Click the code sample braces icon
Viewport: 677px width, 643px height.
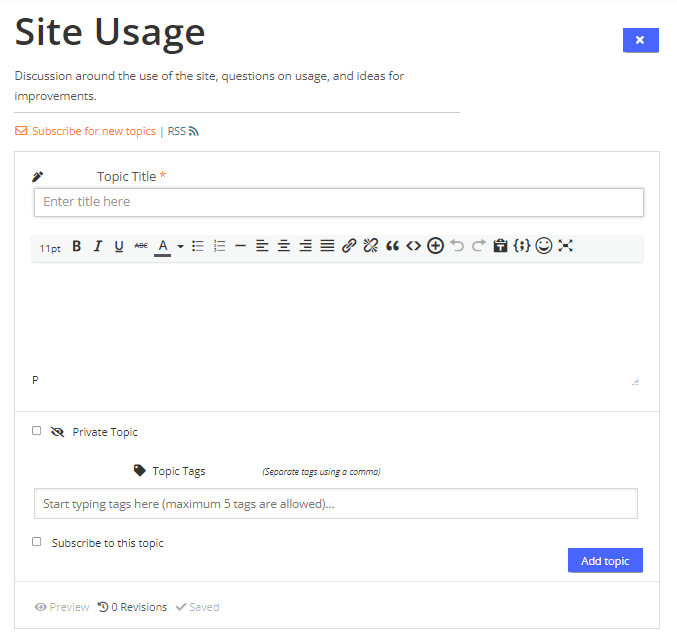pos(522,246)
